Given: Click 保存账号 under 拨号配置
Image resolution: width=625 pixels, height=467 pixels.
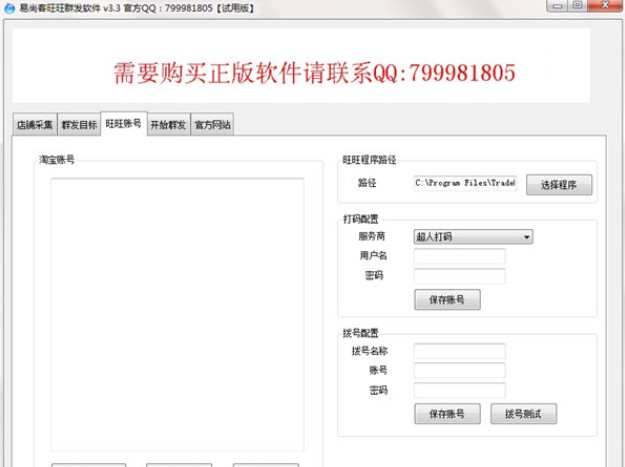Looking at the screenshot, I should click(x=447, y=414).
